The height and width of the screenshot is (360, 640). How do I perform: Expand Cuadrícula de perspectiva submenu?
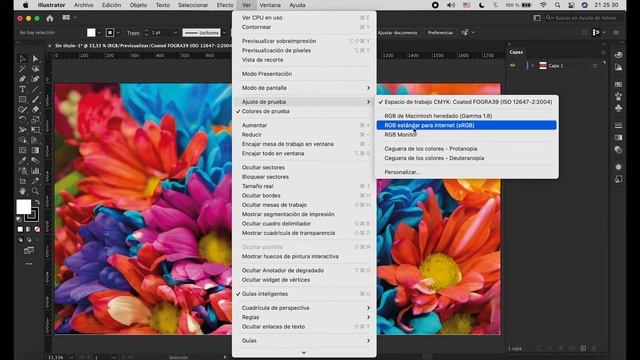coord(304,308)
